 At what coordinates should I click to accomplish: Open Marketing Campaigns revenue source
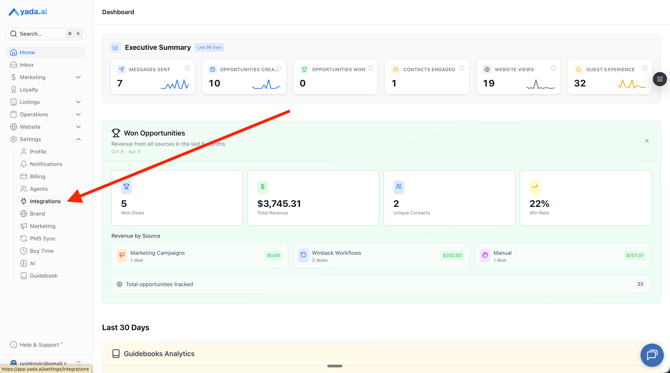pyautogui.click(x=200, y=256)
